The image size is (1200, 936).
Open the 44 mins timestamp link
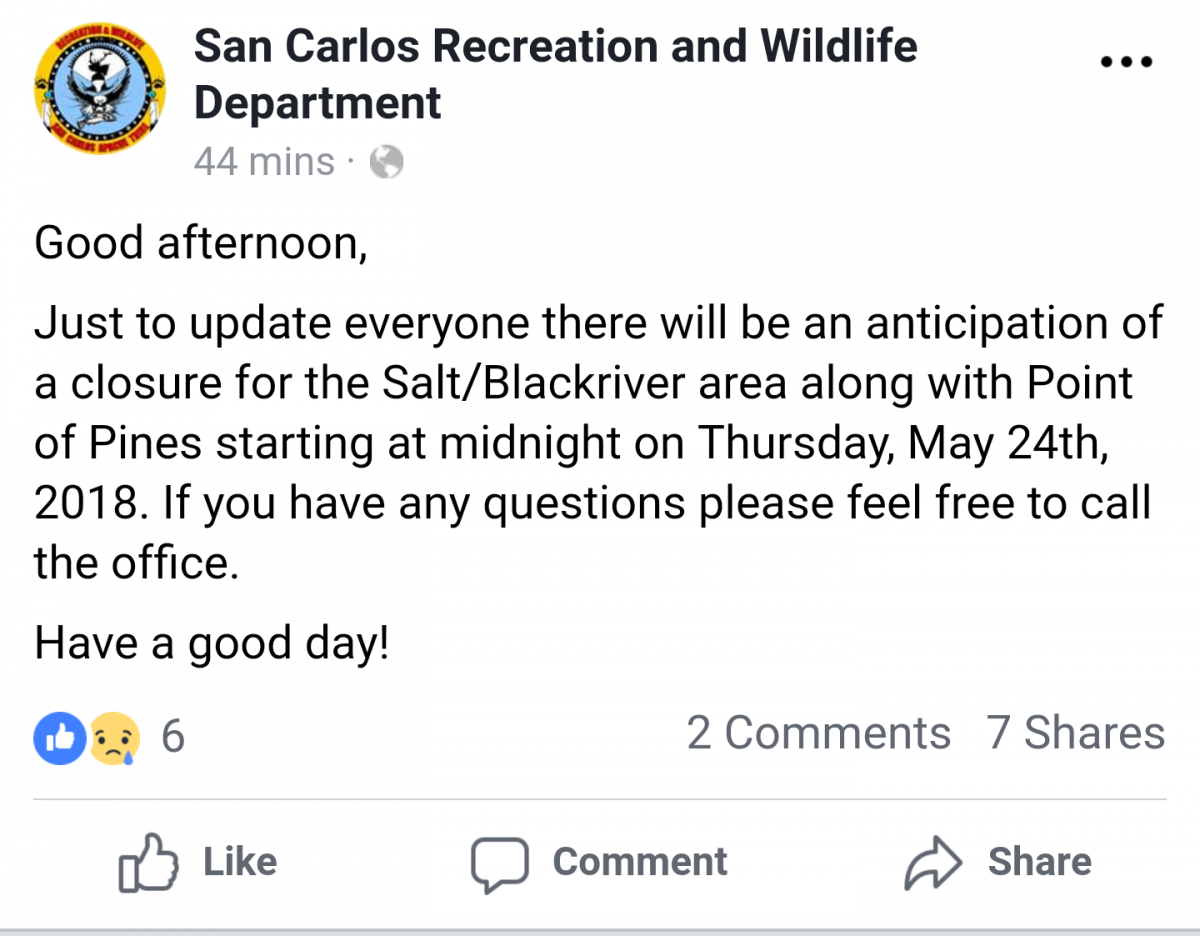point(264,162)
